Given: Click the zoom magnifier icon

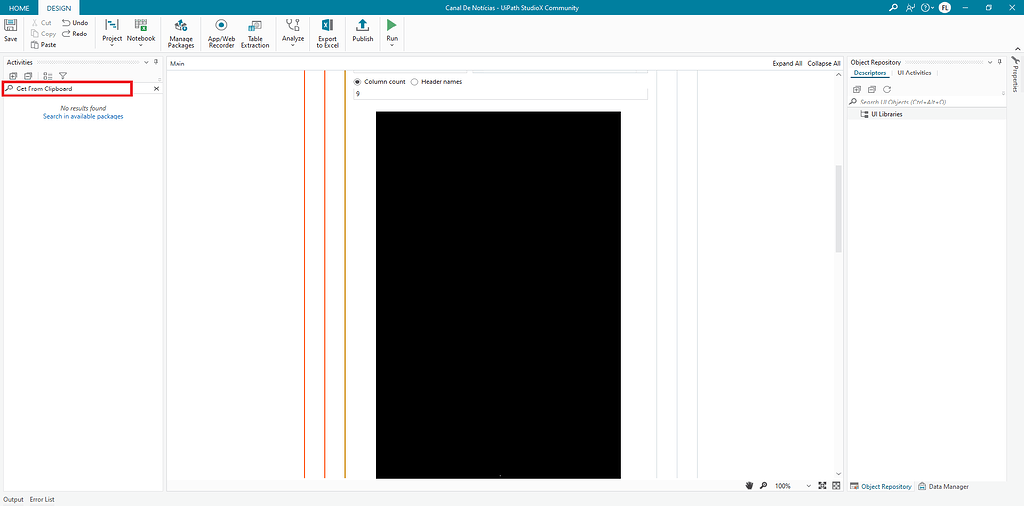Looking at the screenshot, I should pyautogui.click(x=763, y=486).
